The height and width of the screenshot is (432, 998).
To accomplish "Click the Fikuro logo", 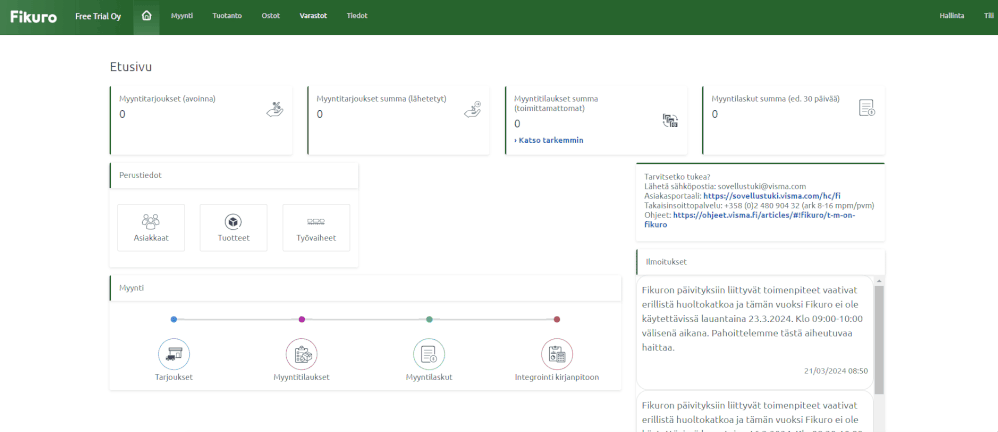I will tap(34, 17).
